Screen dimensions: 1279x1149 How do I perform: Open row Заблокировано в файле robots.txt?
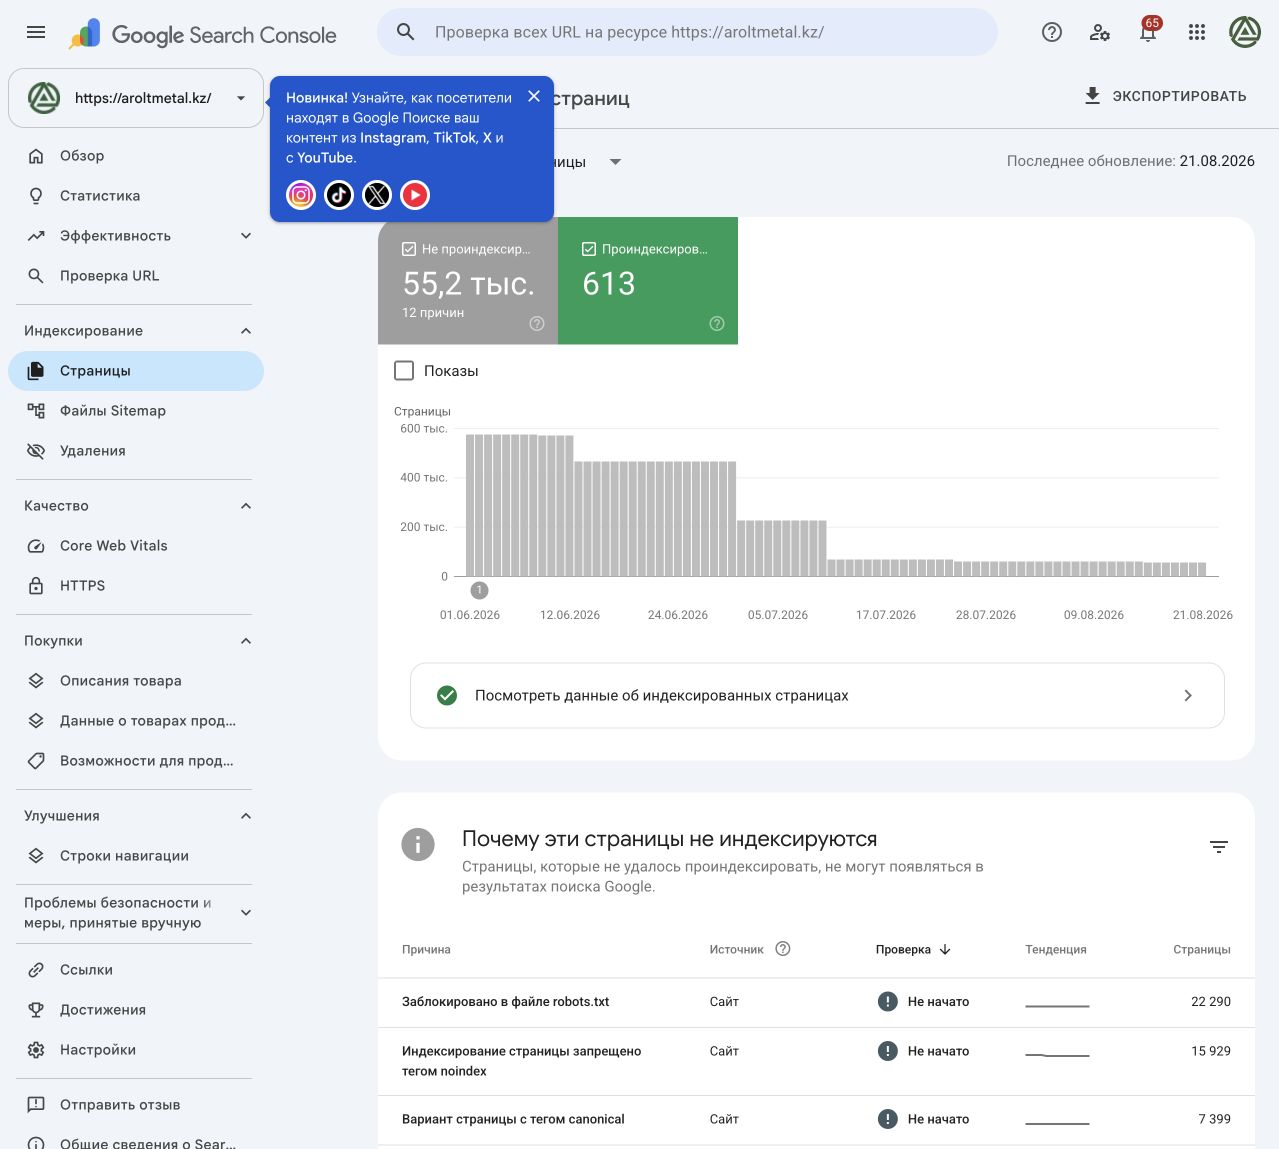coord(816,1002)
